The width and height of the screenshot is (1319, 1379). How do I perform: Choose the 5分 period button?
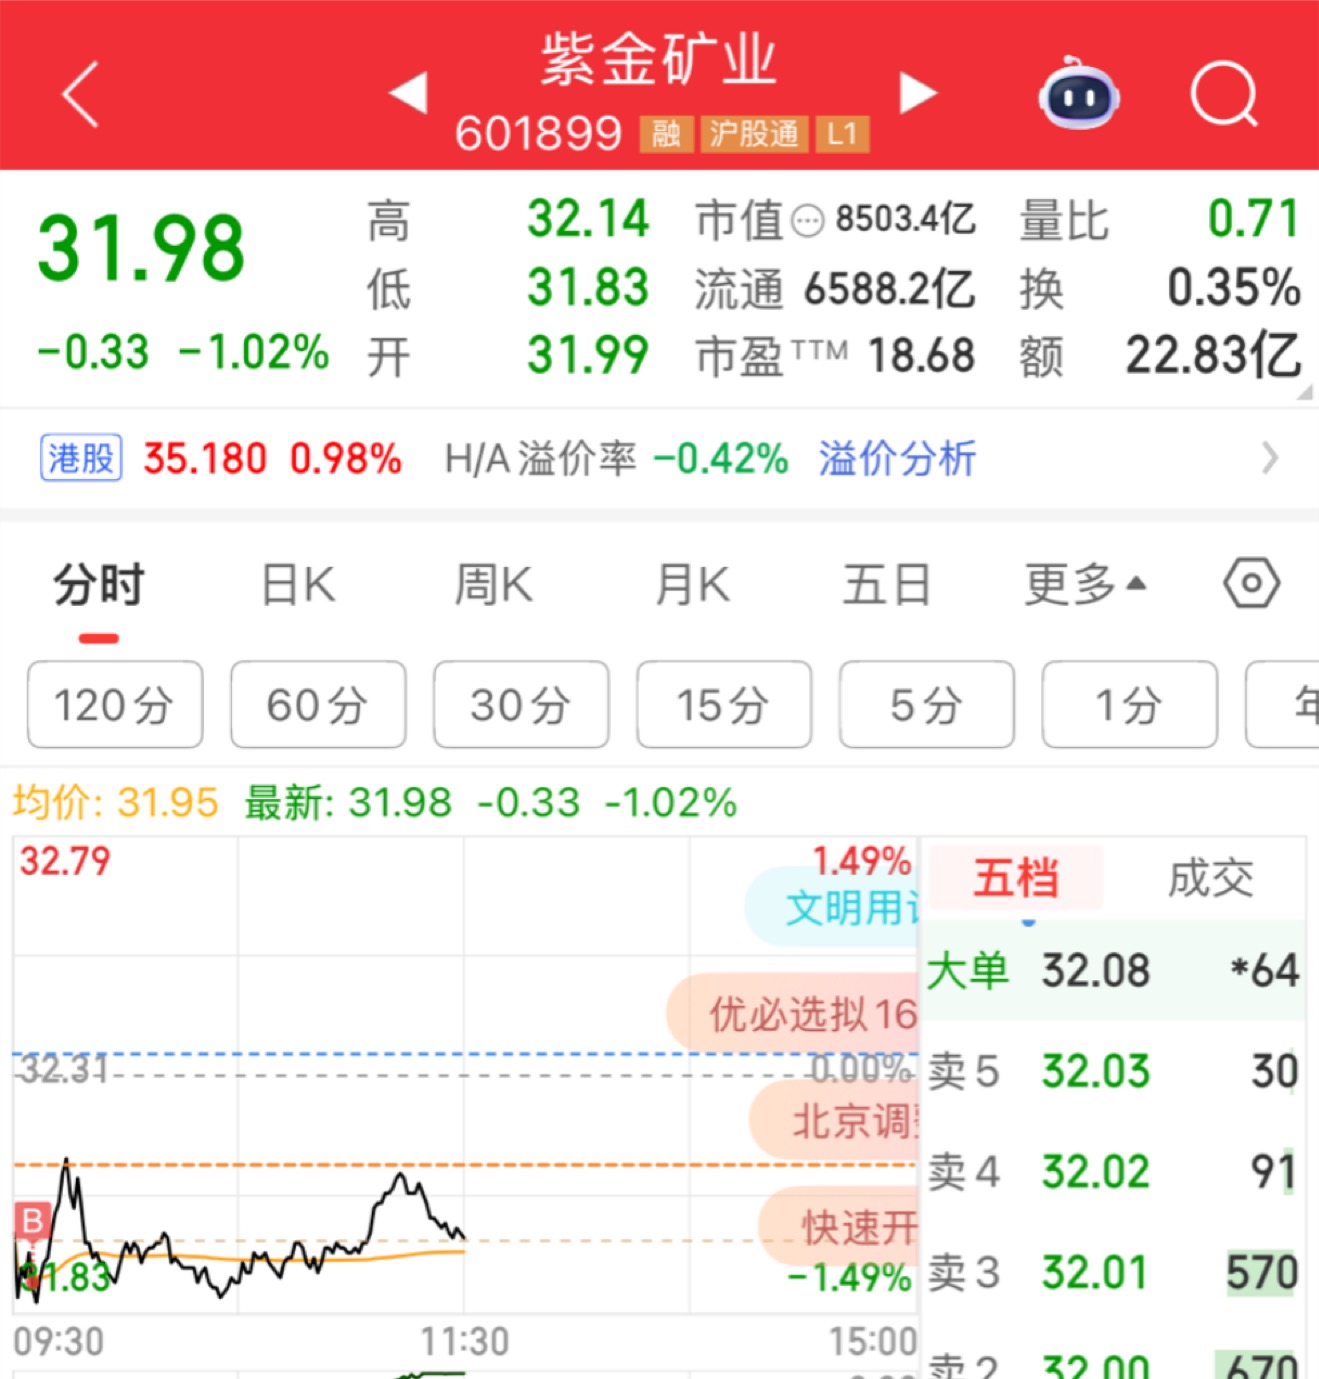point(927,704)
